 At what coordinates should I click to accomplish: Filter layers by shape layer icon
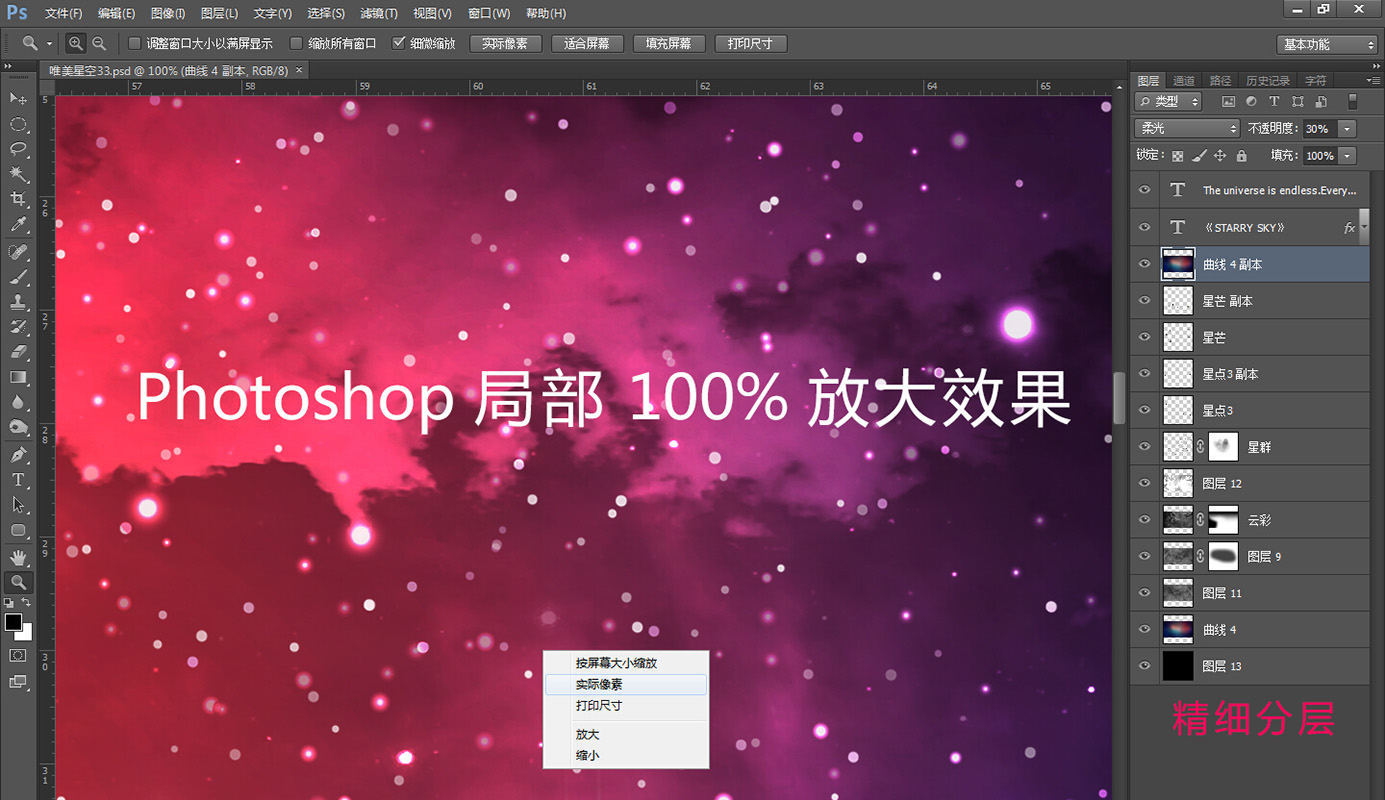1298,102
